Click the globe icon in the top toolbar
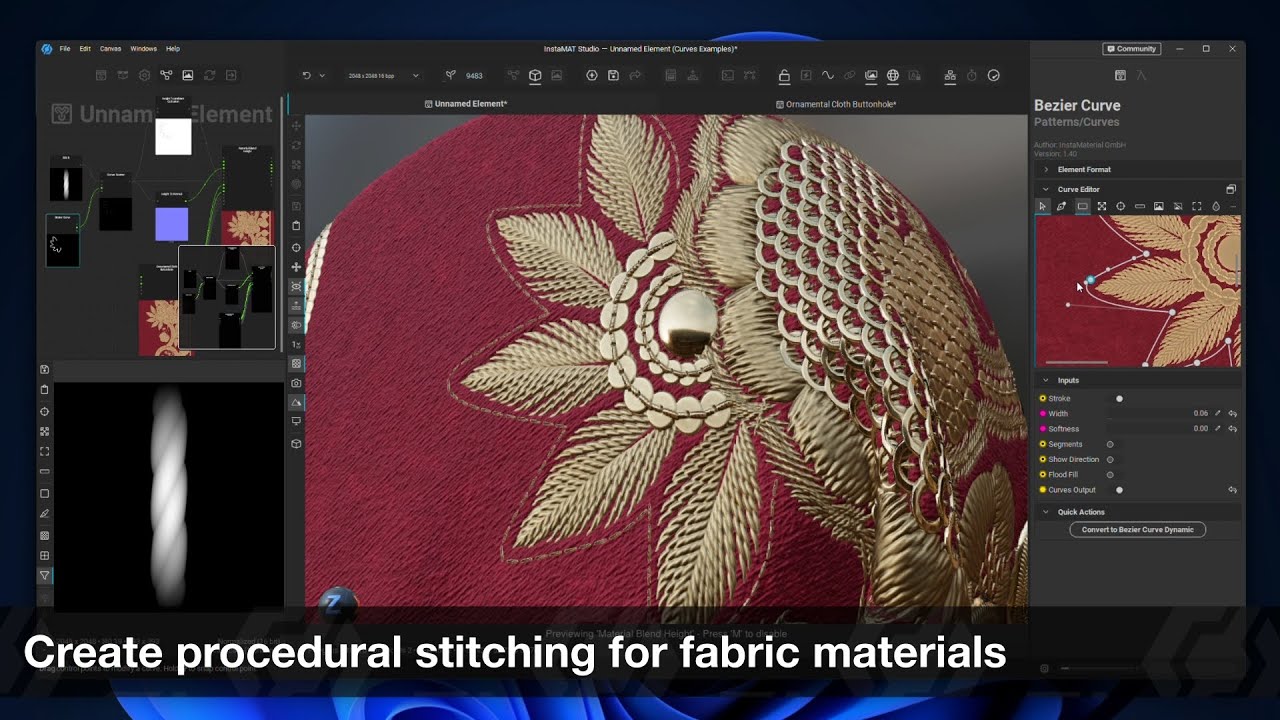Viewport: 1280px width, 720px height. click(893, 75)
